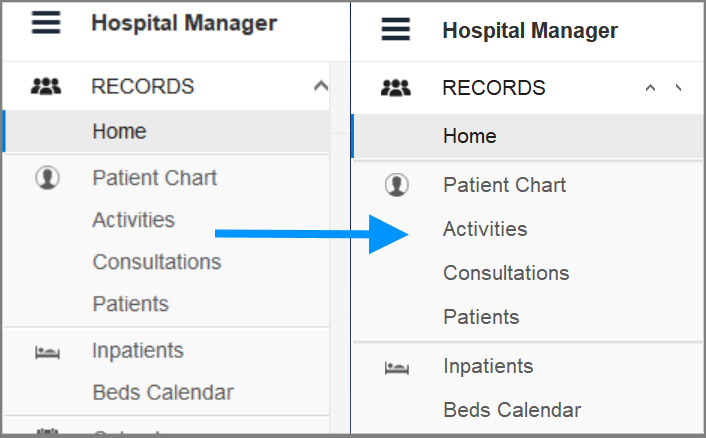
Task: Collapse the RECORDS section chevron in the right panel
Action: [651, 88]
